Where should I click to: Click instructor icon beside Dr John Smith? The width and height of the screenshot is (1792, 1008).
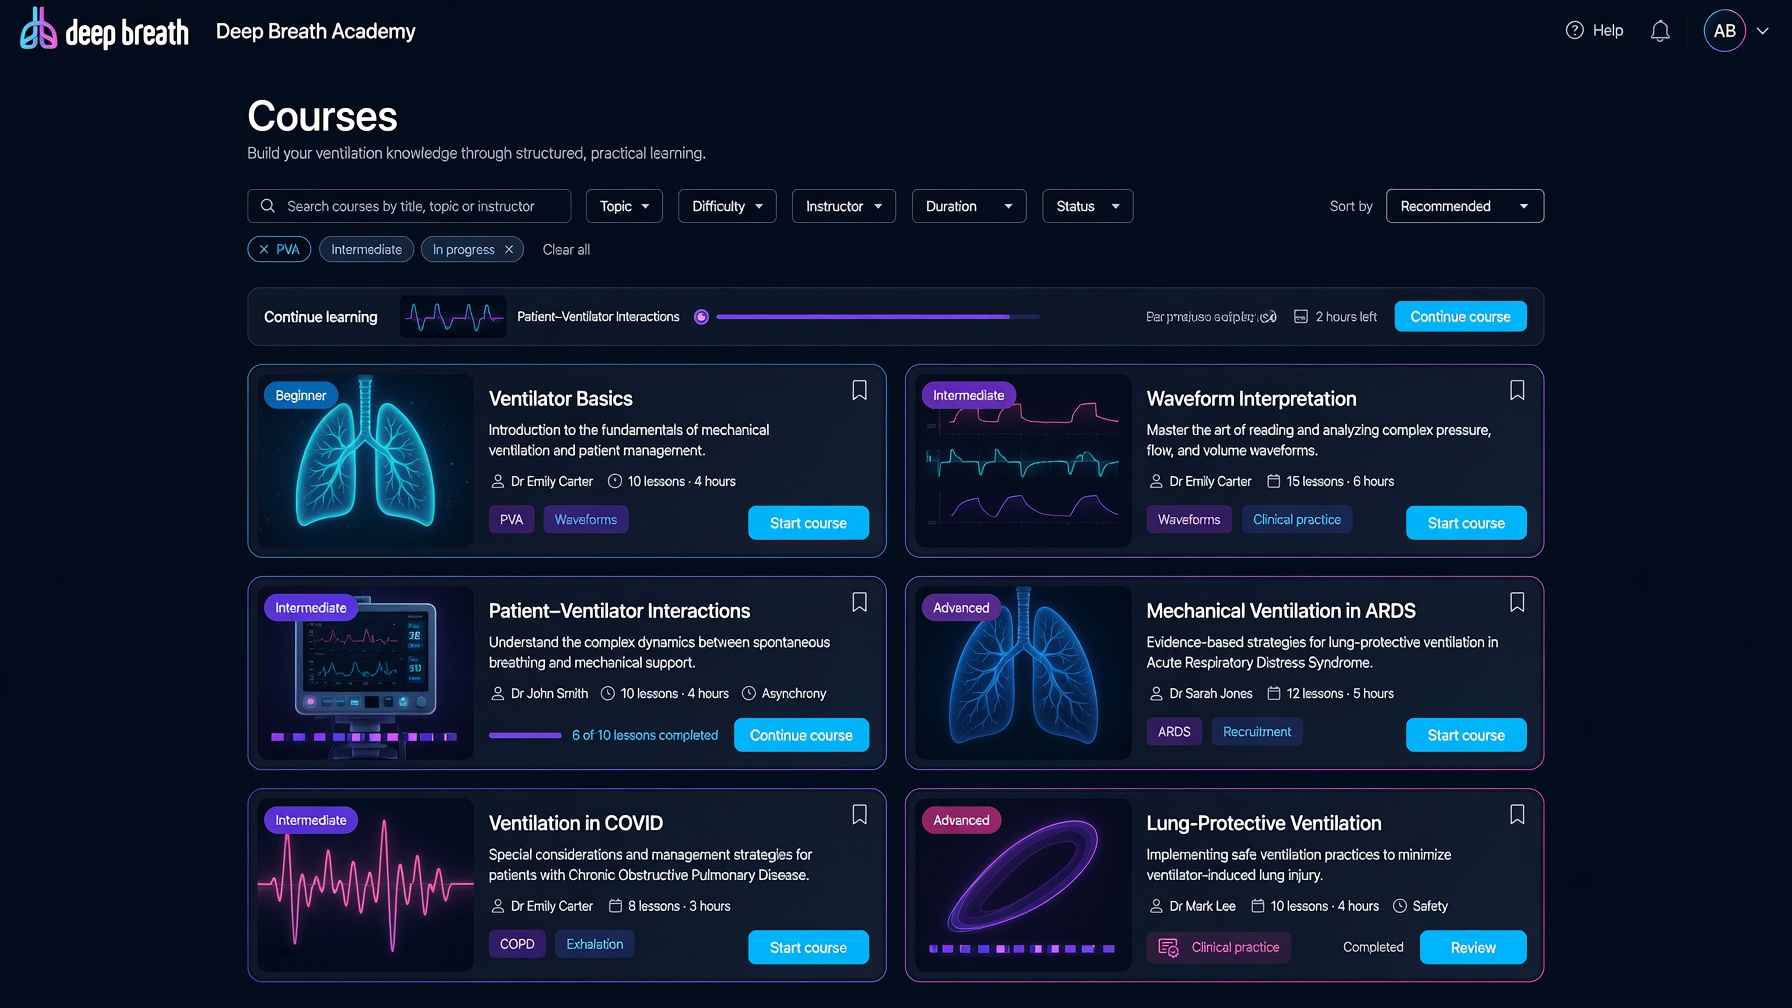tap(497, 694)
